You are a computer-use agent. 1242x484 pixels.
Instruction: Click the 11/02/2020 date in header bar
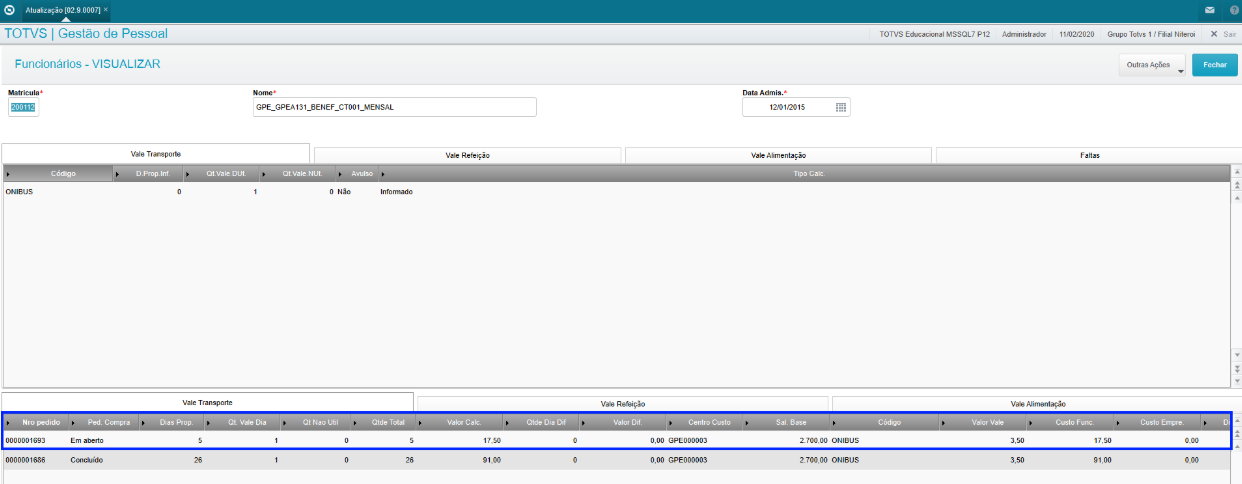[1076, 34]
